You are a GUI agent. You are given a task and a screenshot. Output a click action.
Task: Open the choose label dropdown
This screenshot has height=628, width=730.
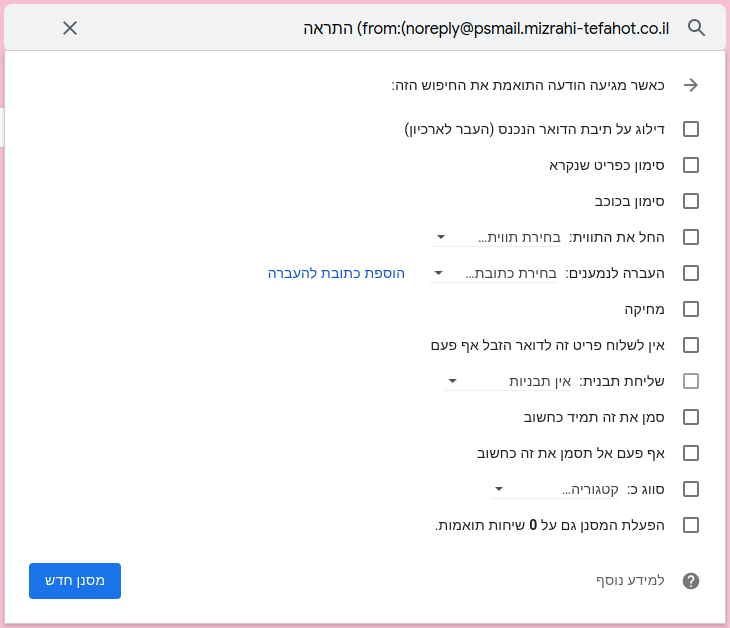(x=497, y=237)
